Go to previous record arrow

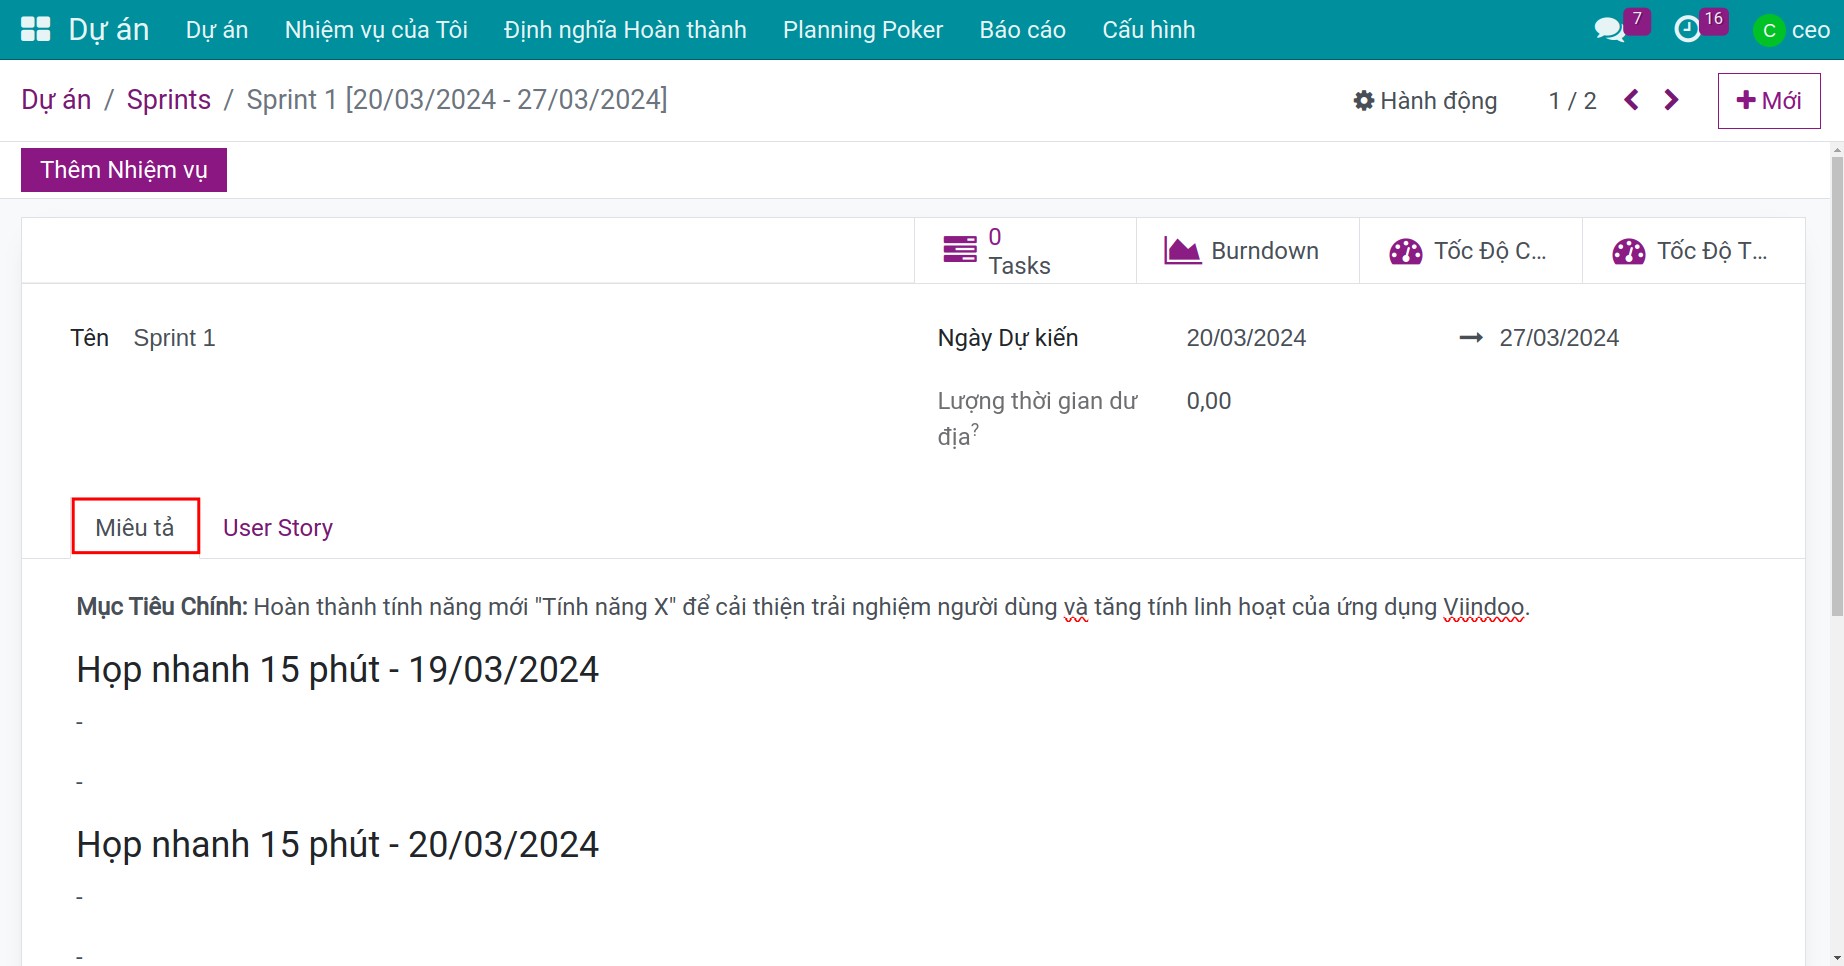click(1631, 100)
